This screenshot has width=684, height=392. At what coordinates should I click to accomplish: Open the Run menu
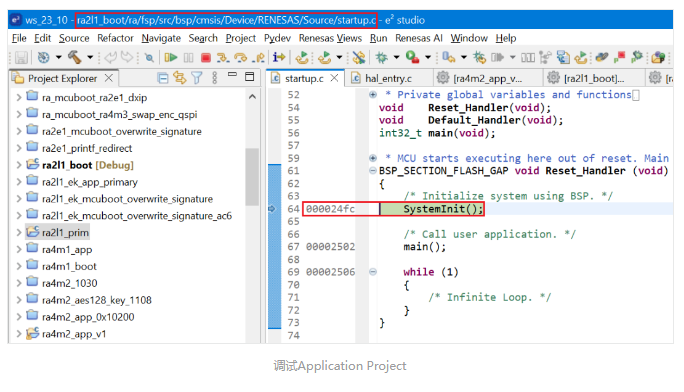coord(378,38)
